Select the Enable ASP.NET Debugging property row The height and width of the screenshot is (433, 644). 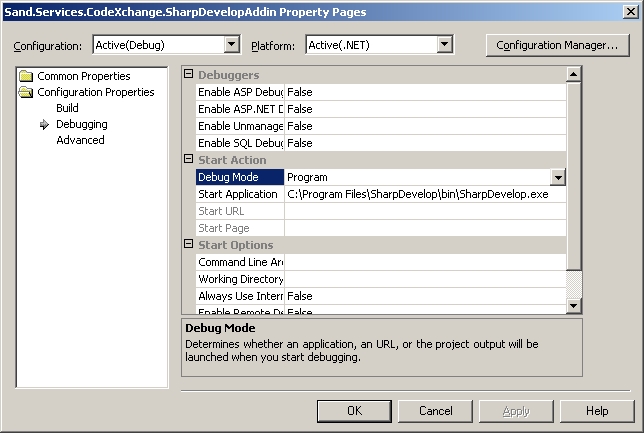pos(381,109)
